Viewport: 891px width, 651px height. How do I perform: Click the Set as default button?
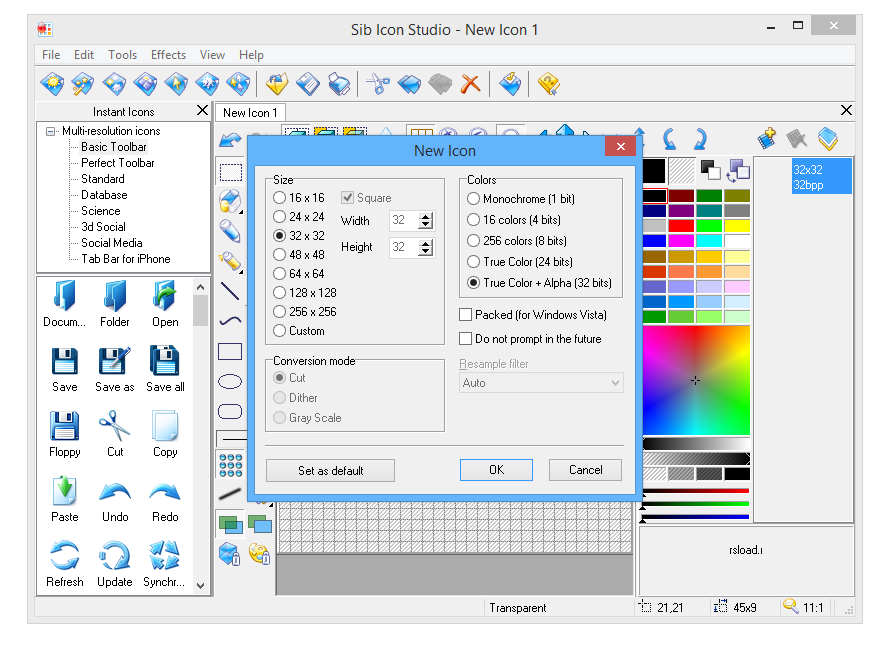(x=330, y=470)
